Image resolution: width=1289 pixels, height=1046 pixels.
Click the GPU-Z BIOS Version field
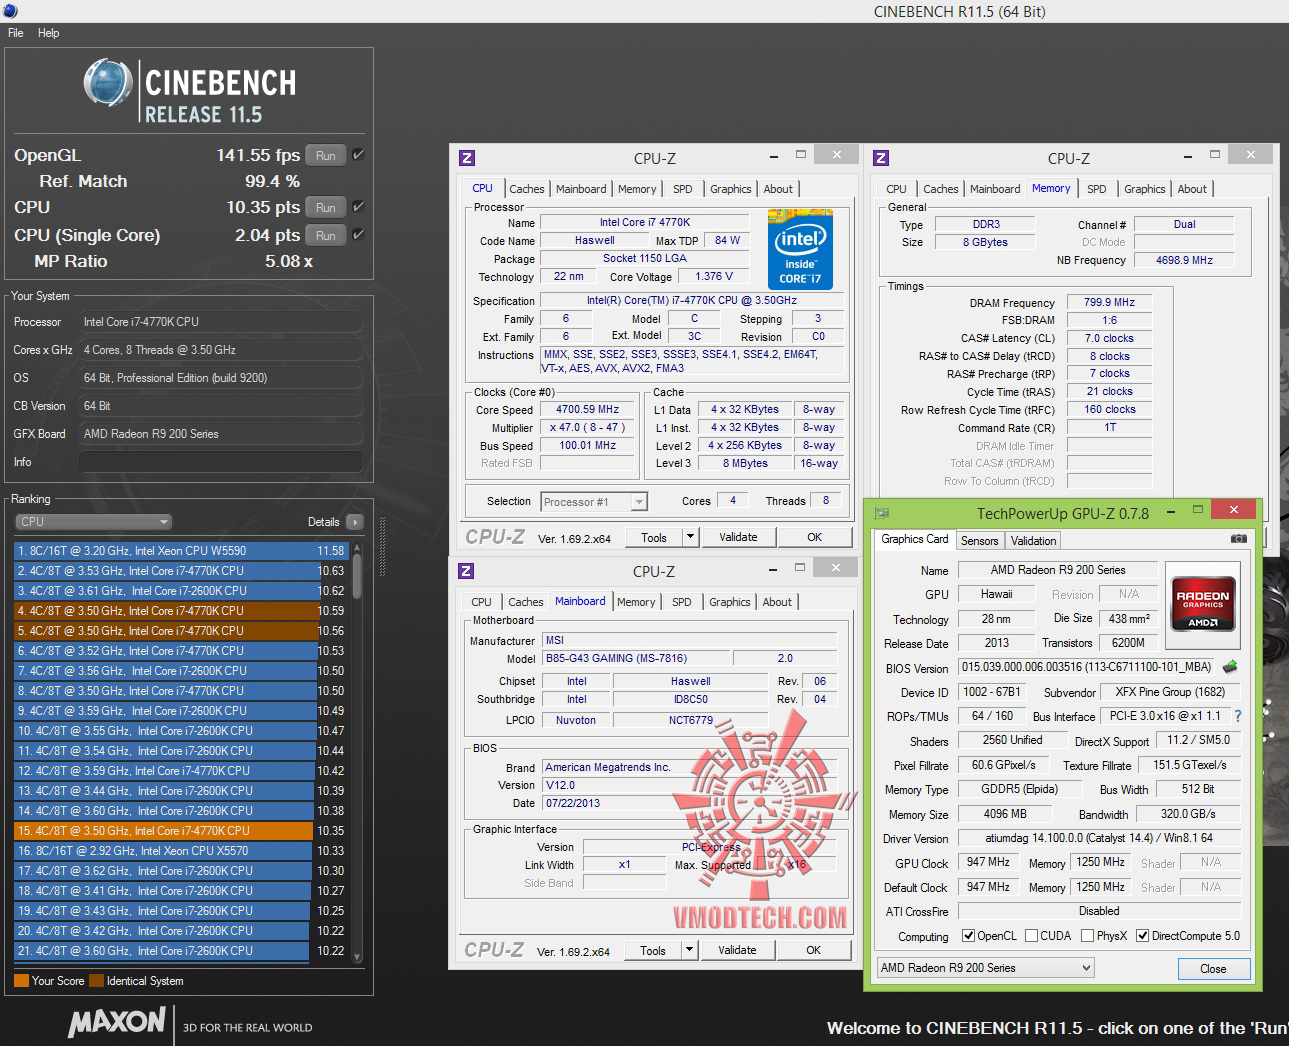tap(1088, 667)
